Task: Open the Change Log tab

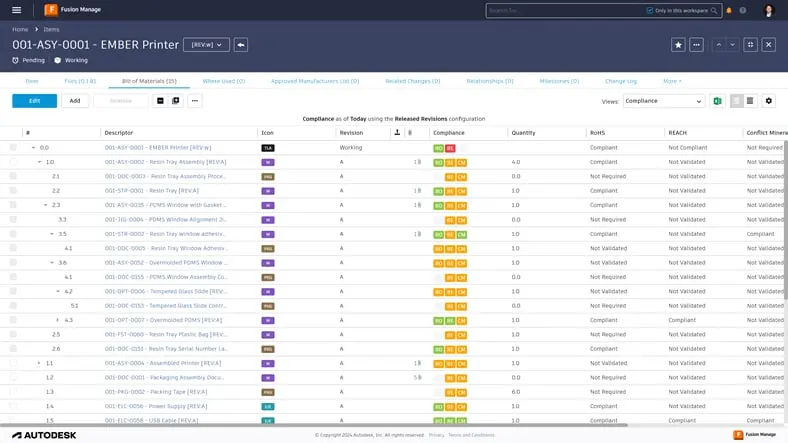Action: coord(621,81)
